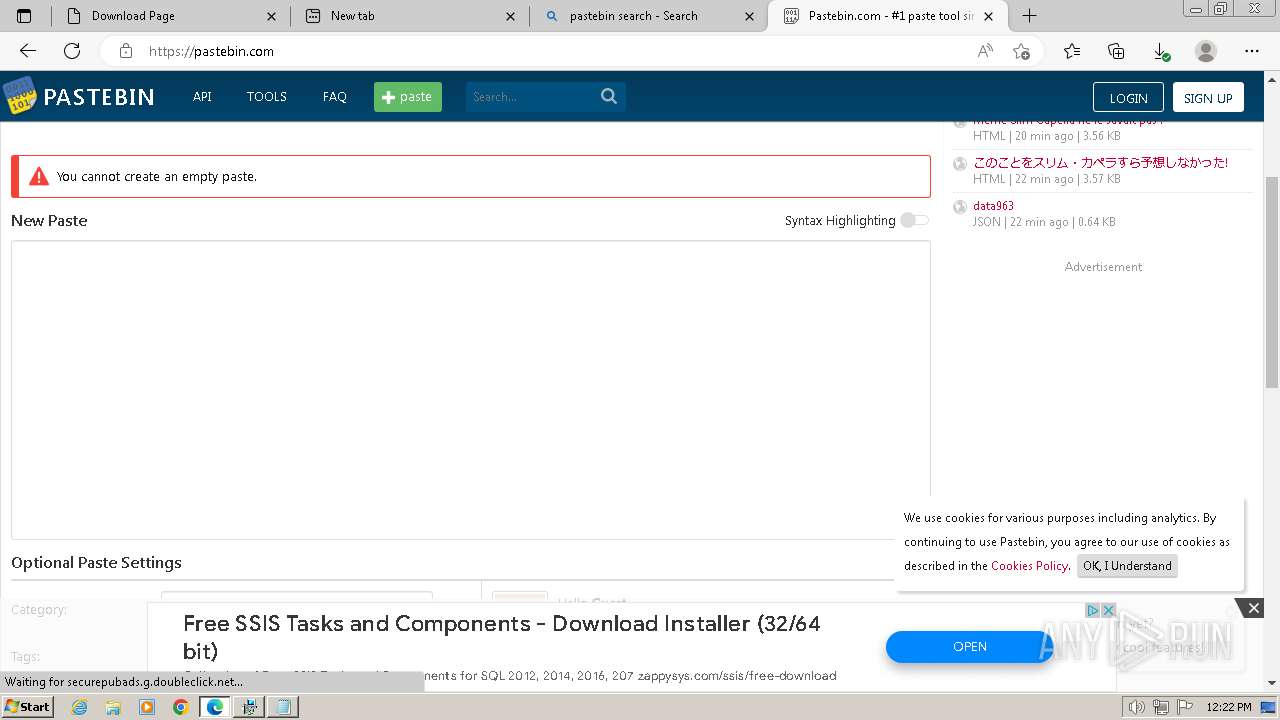This screenshot has width=1280, height=720.
Task: Click the Pastebin logo icon
Action: 20,96
